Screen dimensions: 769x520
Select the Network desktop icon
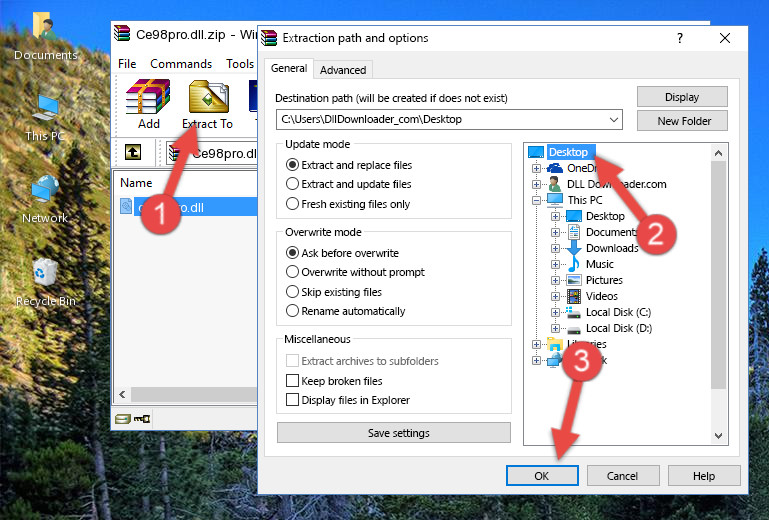45,200
